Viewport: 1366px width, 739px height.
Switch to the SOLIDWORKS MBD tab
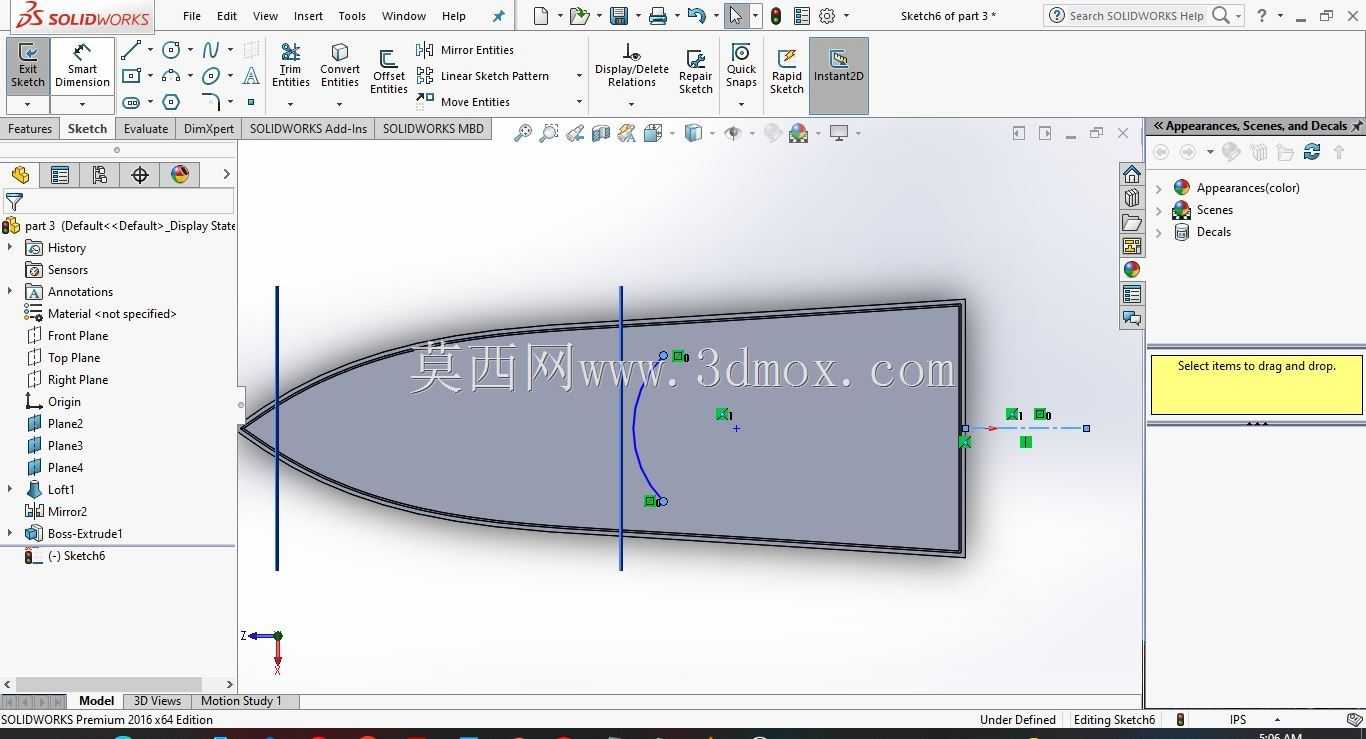(433, 129)
